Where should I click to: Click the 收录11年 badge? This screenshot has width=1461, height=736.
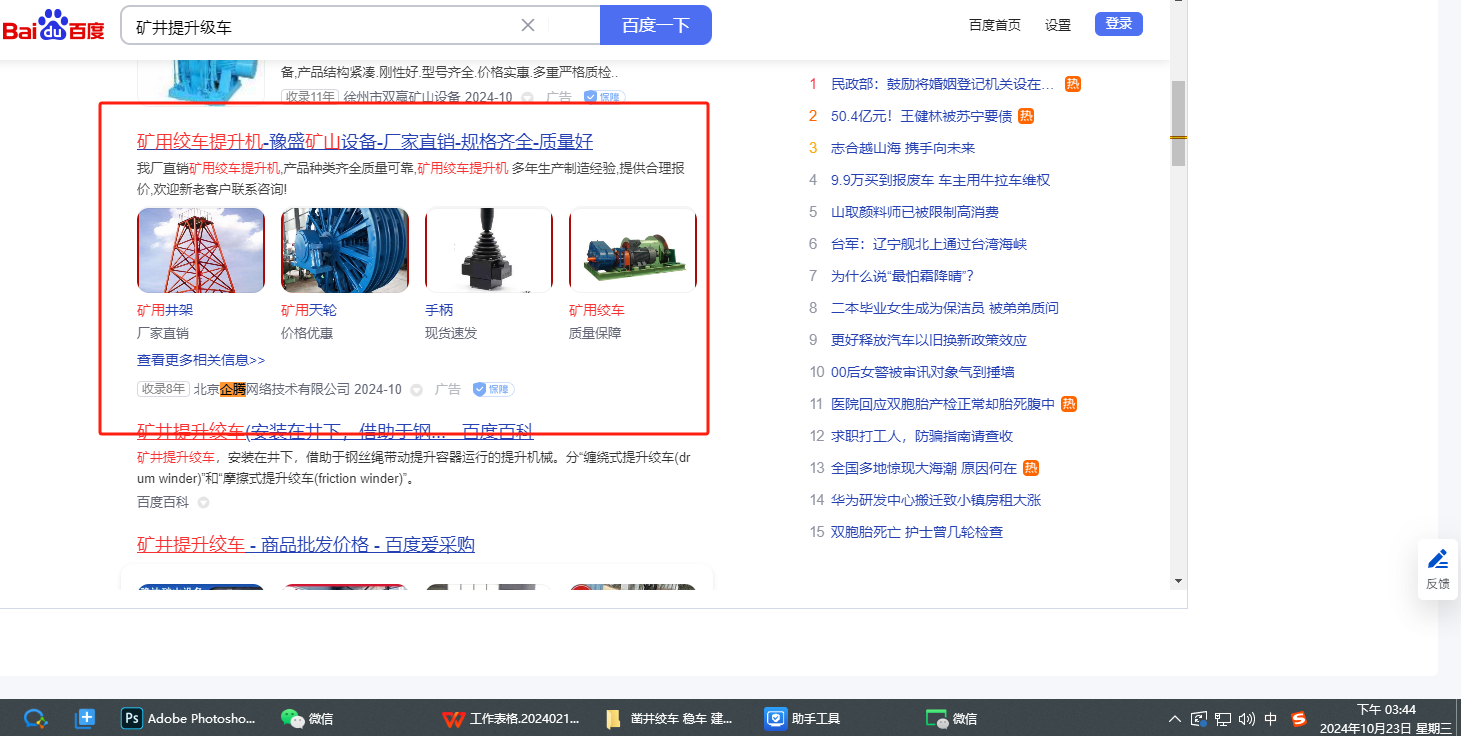pos(310,97)
